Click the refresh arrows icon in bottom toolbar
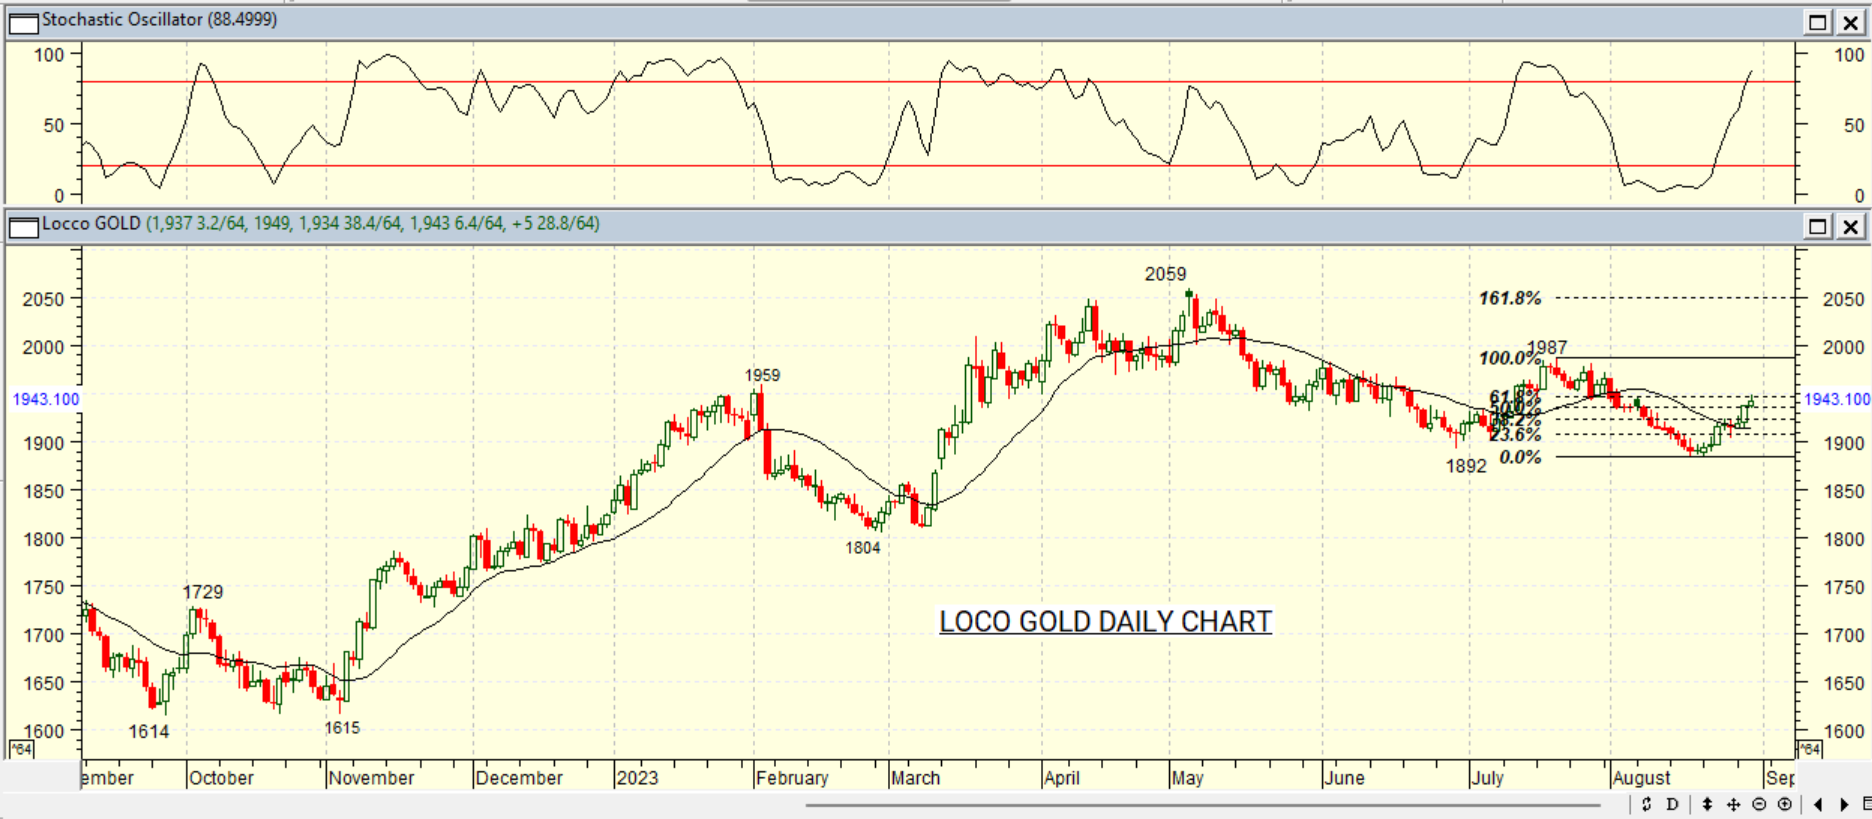 click(x=1646, y=804)
